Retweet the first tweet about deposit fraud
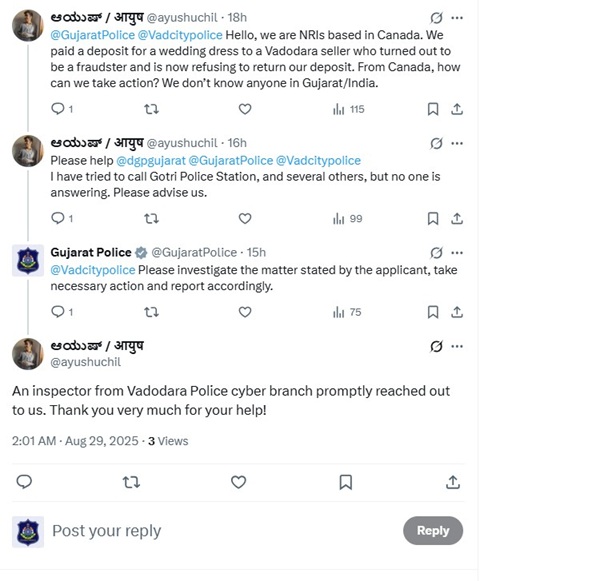The height and width of the screenshot is (581, 600). coord(151,109)
